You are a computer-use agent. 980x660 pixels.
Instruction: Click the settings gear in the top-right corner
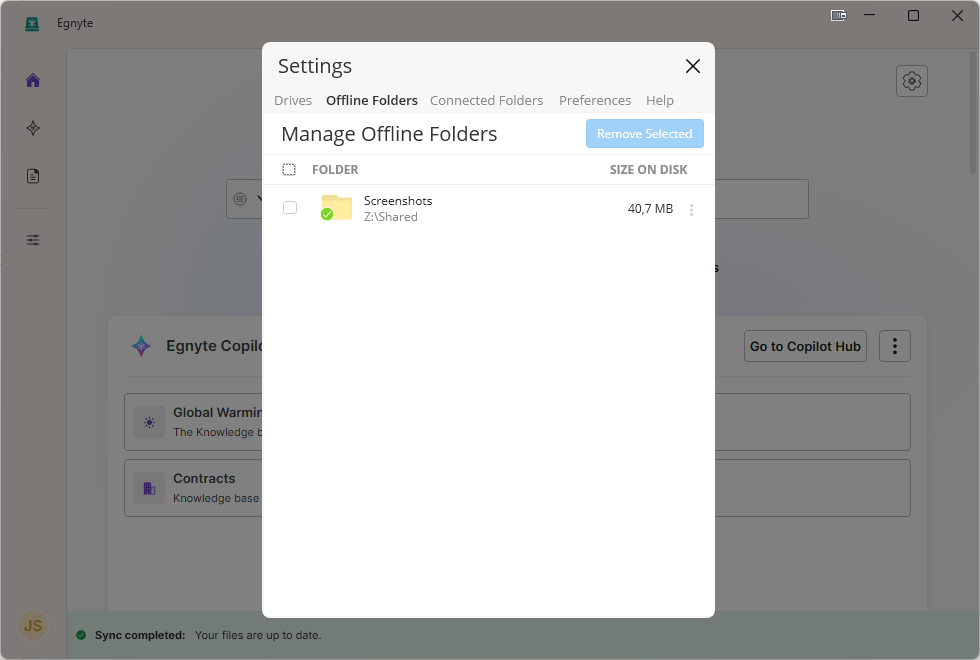[911, 81]
